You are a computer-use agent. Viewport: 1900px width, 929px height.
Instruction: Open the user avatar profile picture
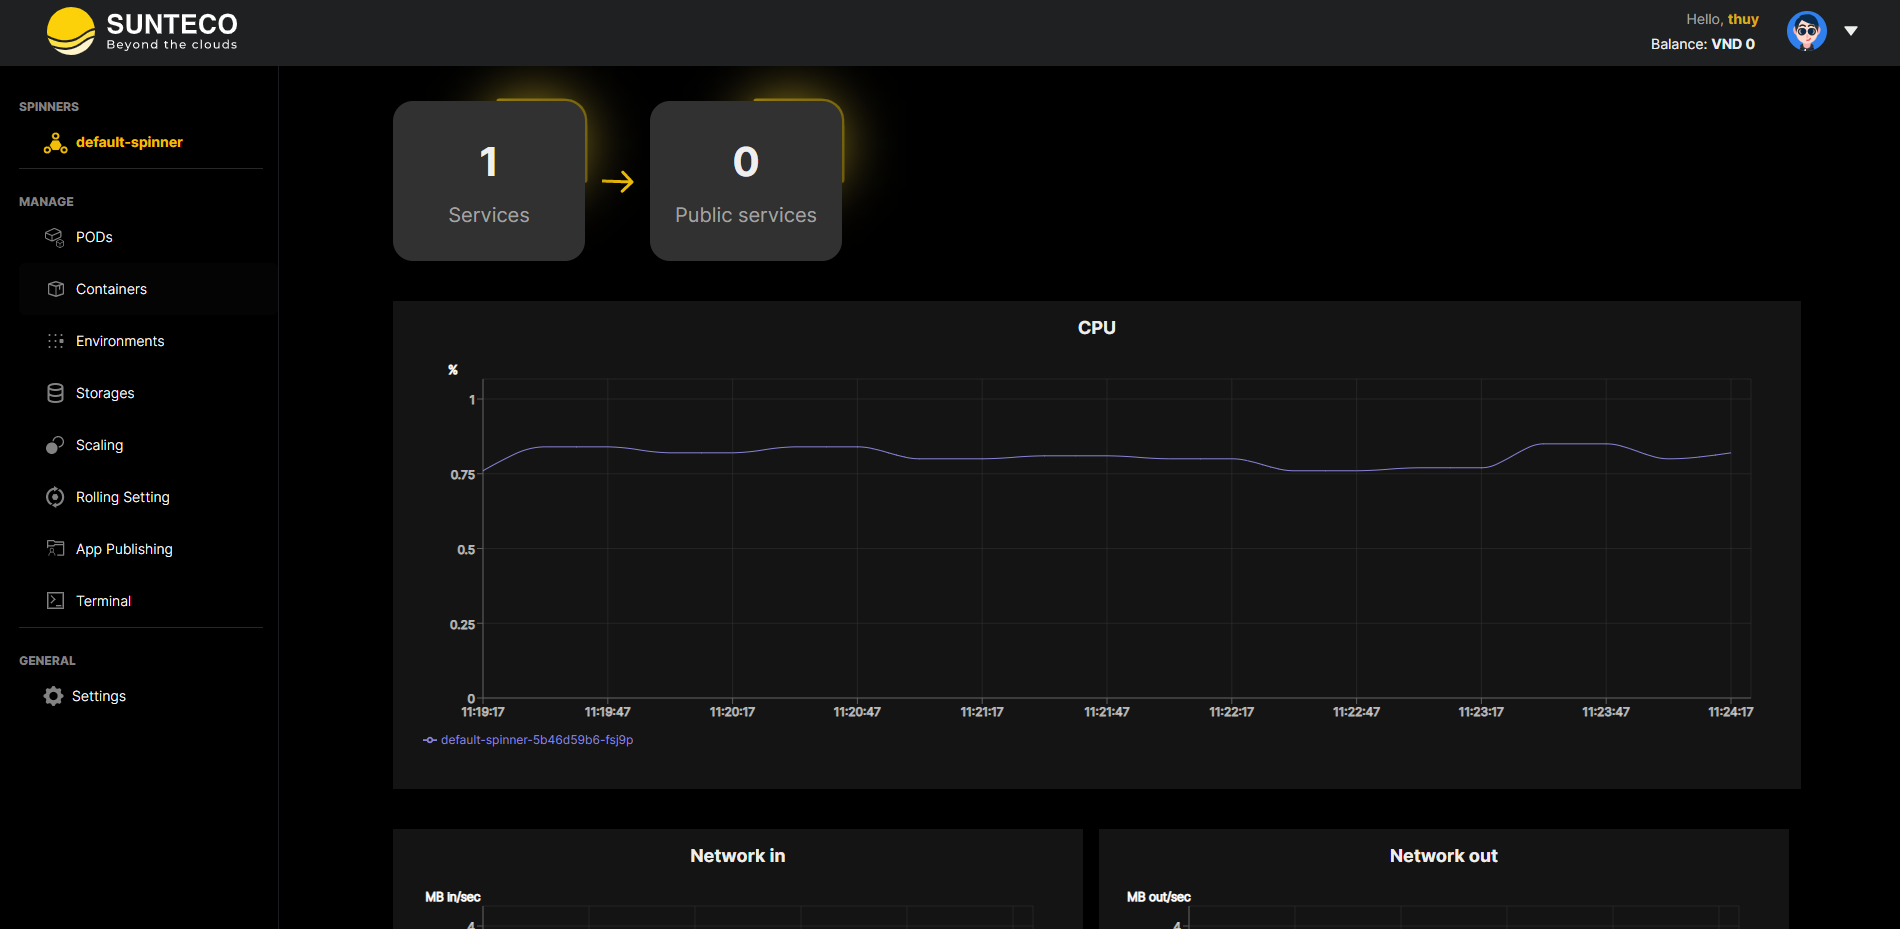click(x=1806, y=31)
